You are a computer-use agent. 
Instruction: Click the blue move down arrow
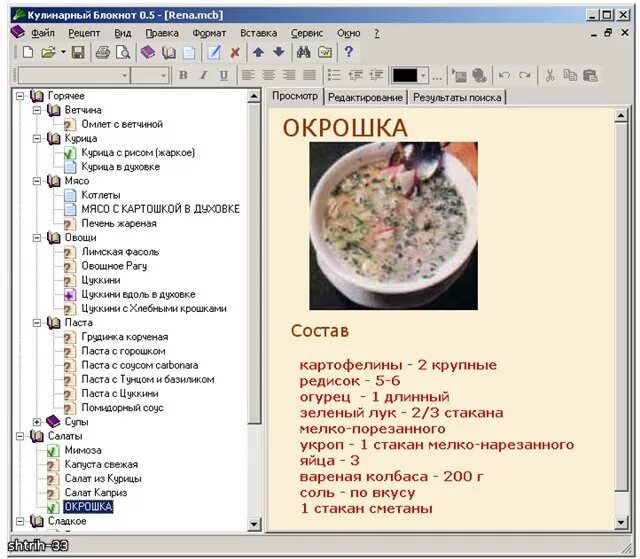point(278,52)
